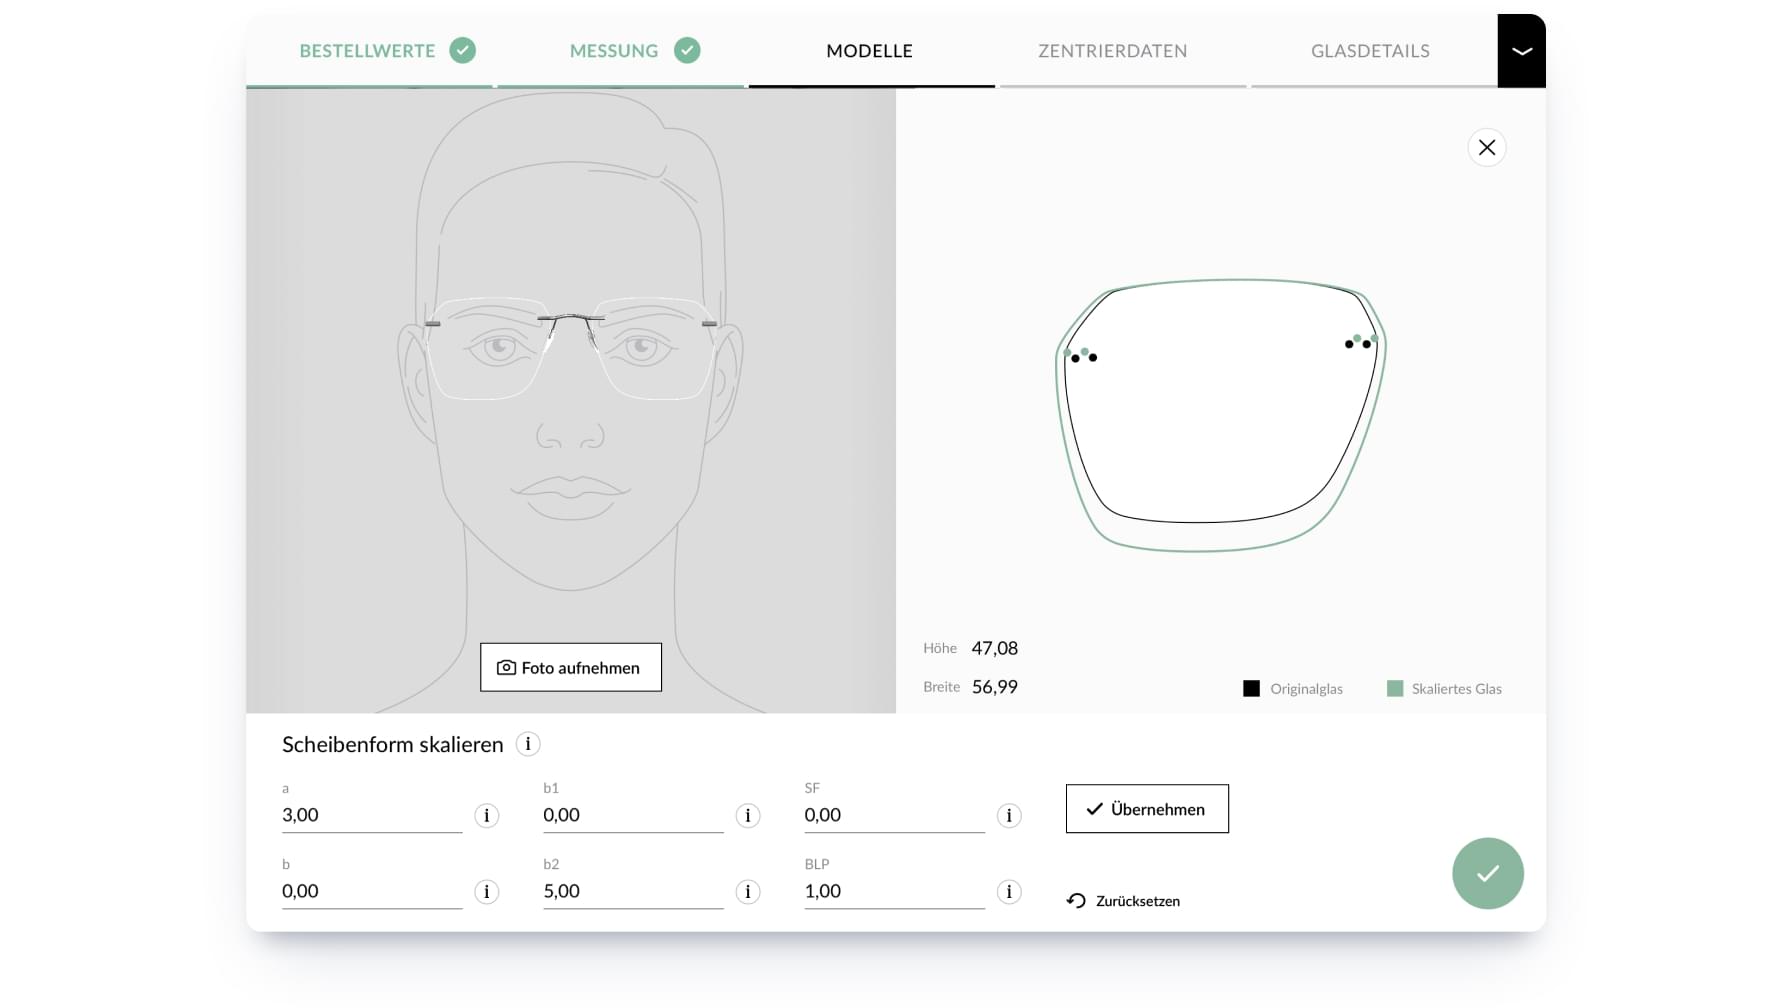Screen dimensions: 1792x1008
Task: Click the camera icon in Foto aufnehmen
Action: click(506, 667)
